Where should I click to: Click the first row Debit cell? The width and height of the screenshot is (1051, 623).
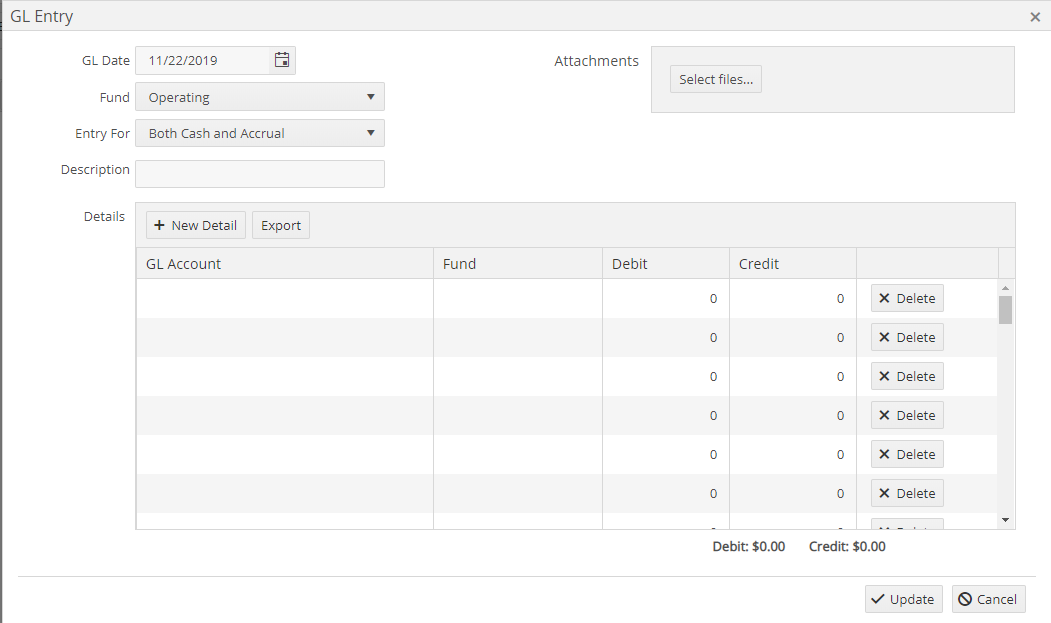point(666,298)
